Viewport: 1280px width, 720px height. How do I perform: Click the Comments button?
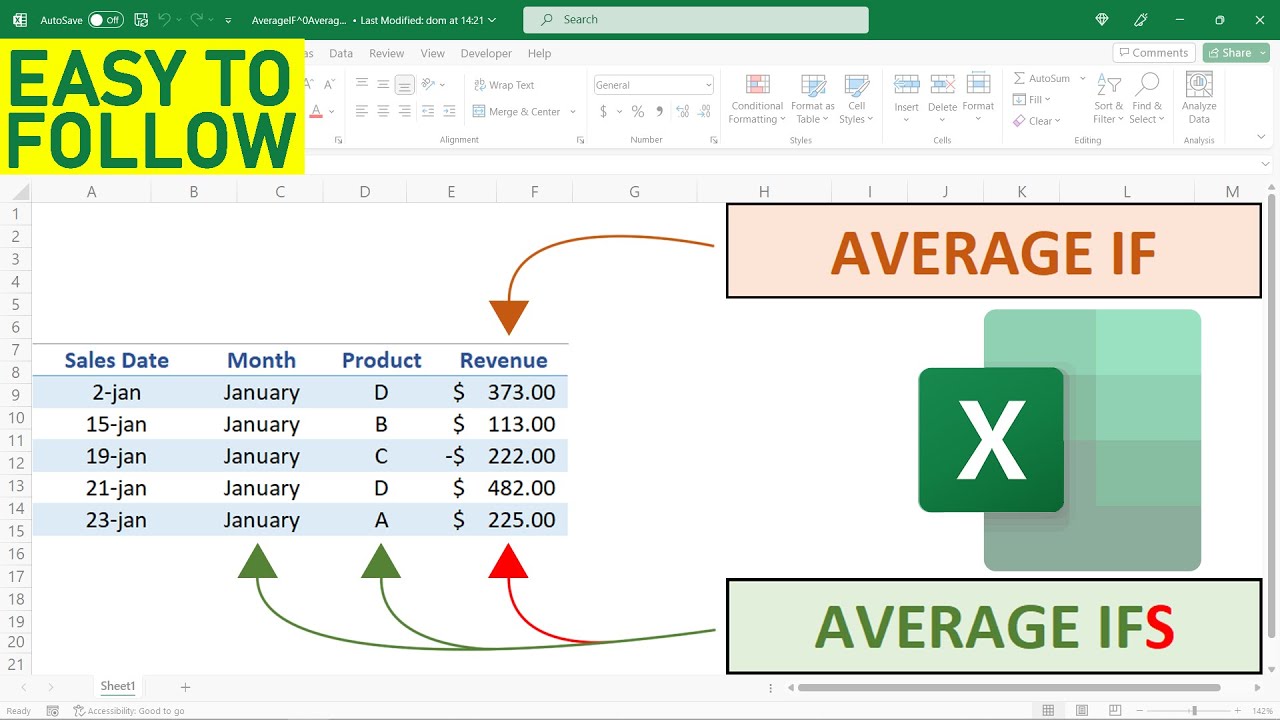(1154, 53)
